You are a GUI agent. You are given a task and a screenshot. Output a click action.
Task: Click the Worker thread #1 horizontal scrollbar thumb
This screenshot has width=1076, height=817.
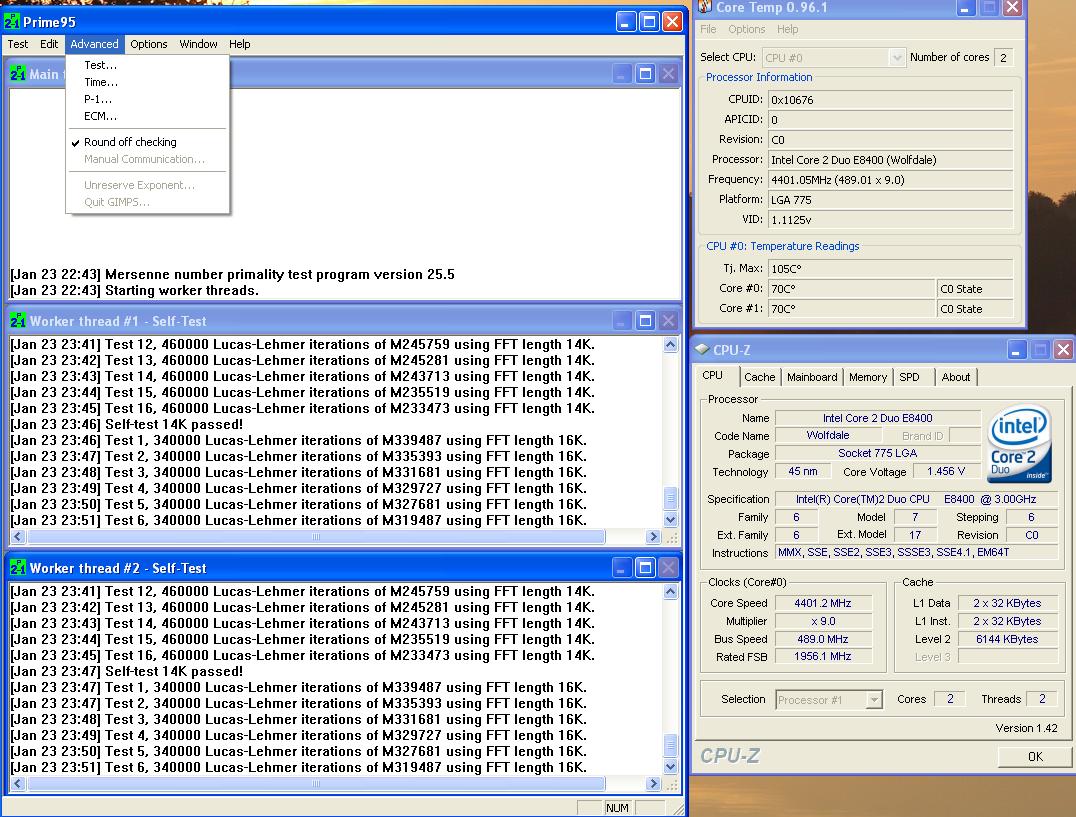point(316,536)
